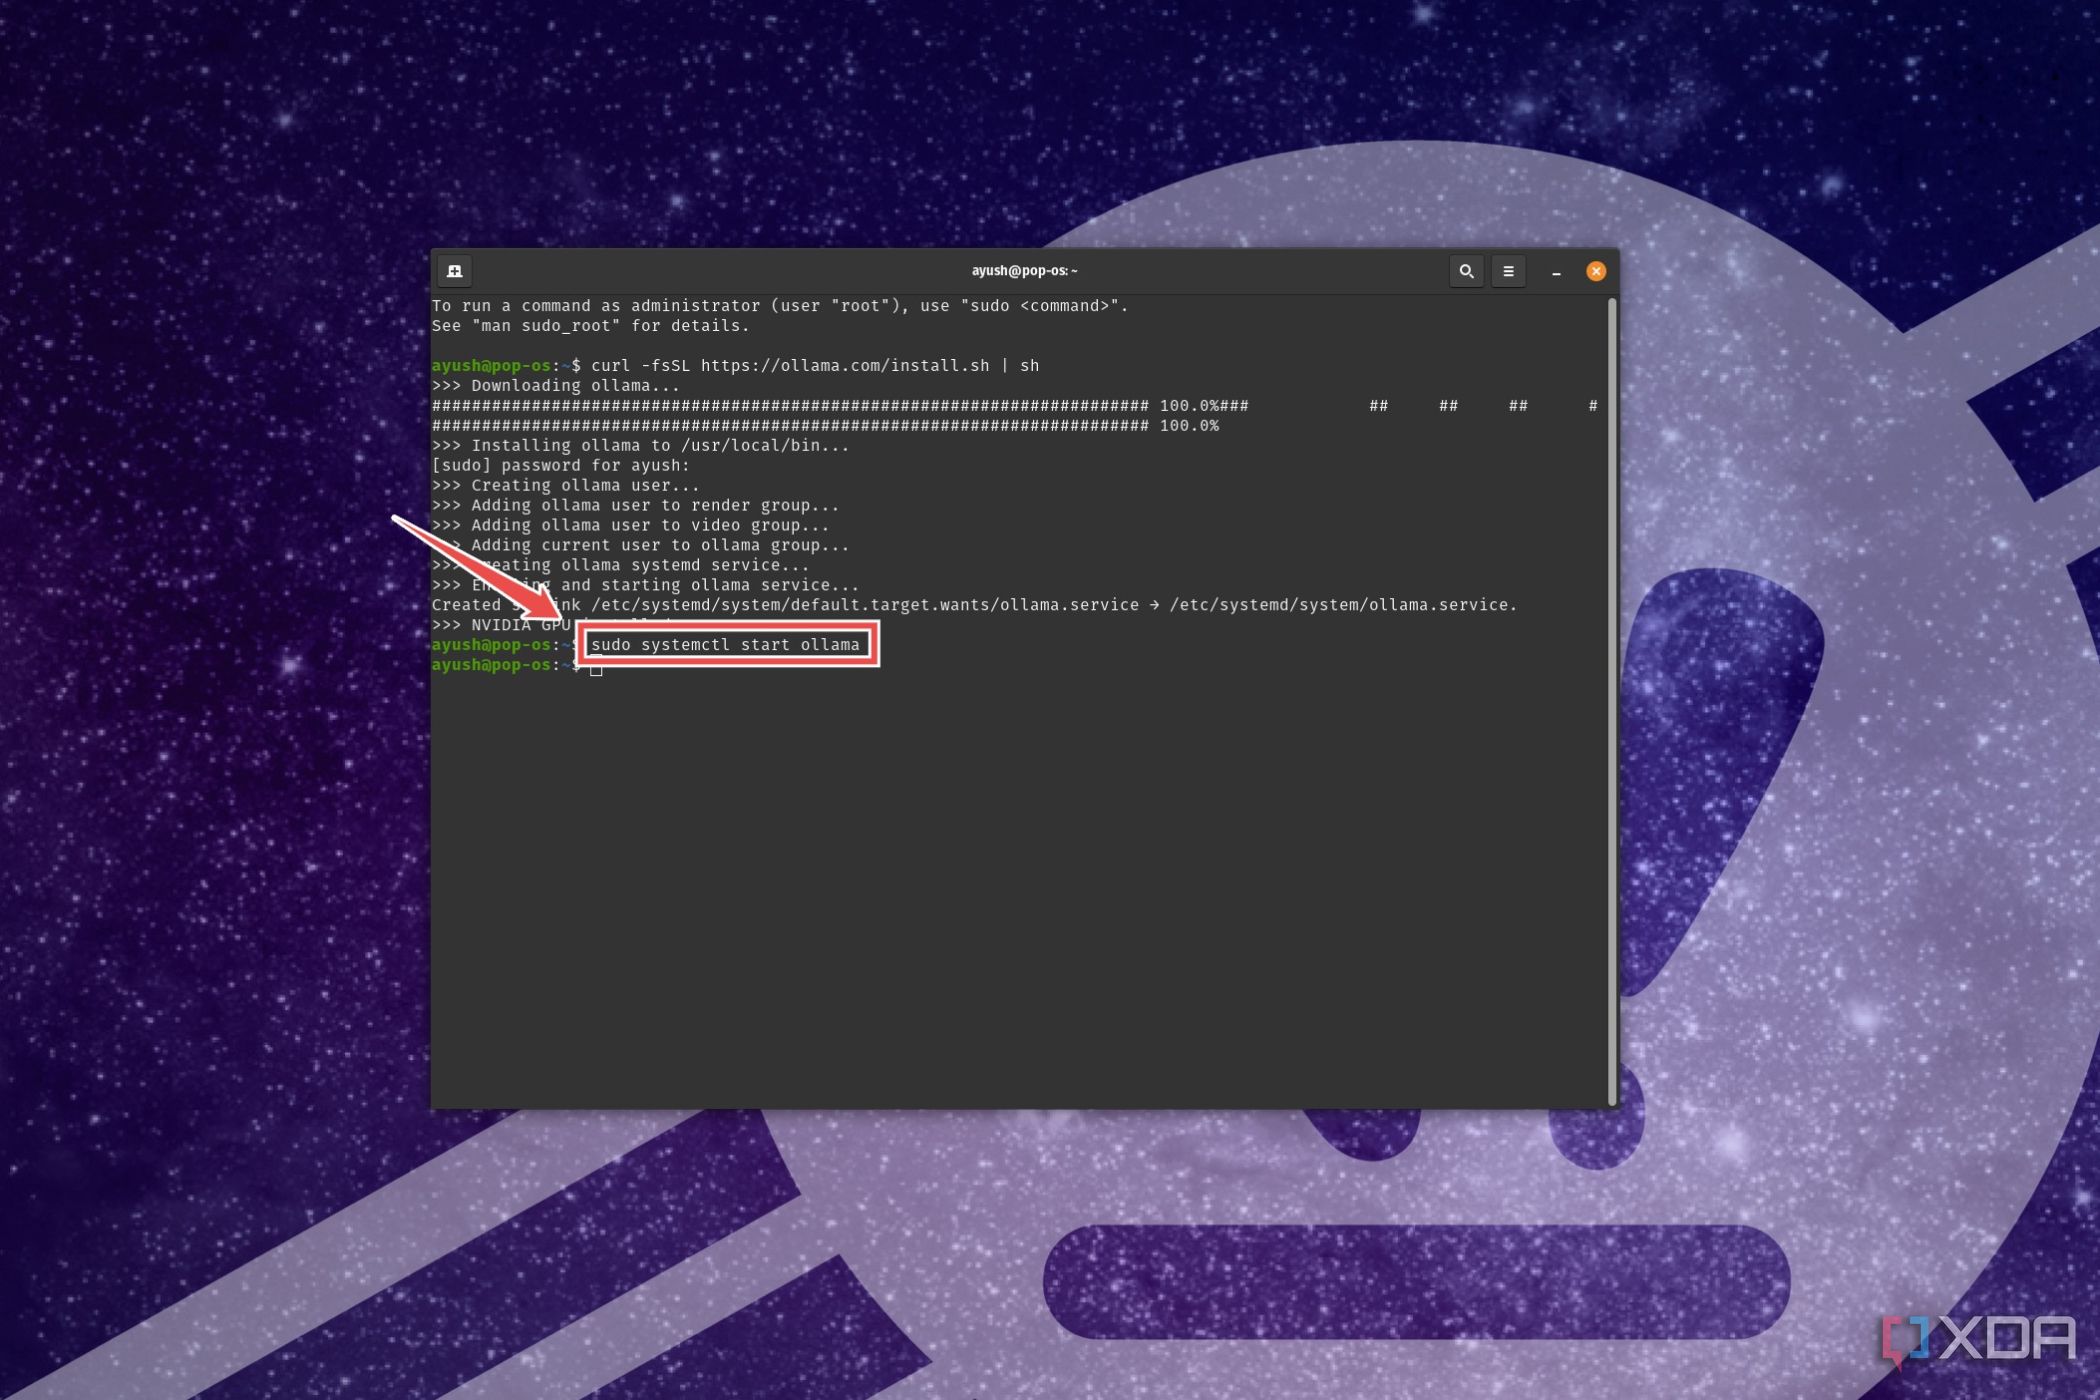Click the 'See "man sudo_root" for details' line
Viewport: 2100px width, 1400px height.
point(591,326)
